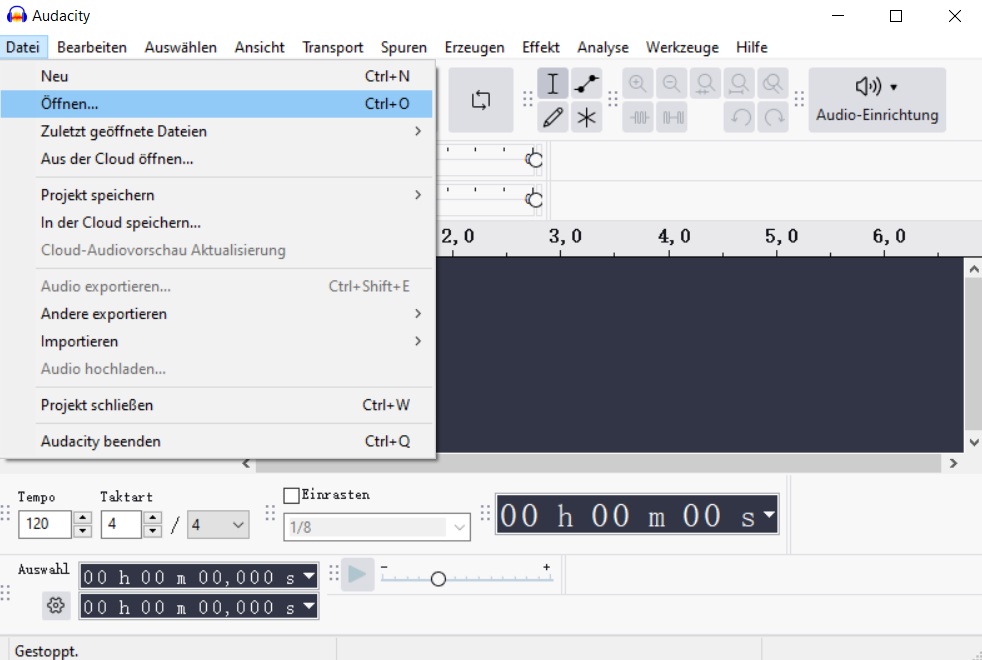This screenshot has height=660, width=982.
Task: Decrease Tempo with its down arrow
Action: [83, 531]
